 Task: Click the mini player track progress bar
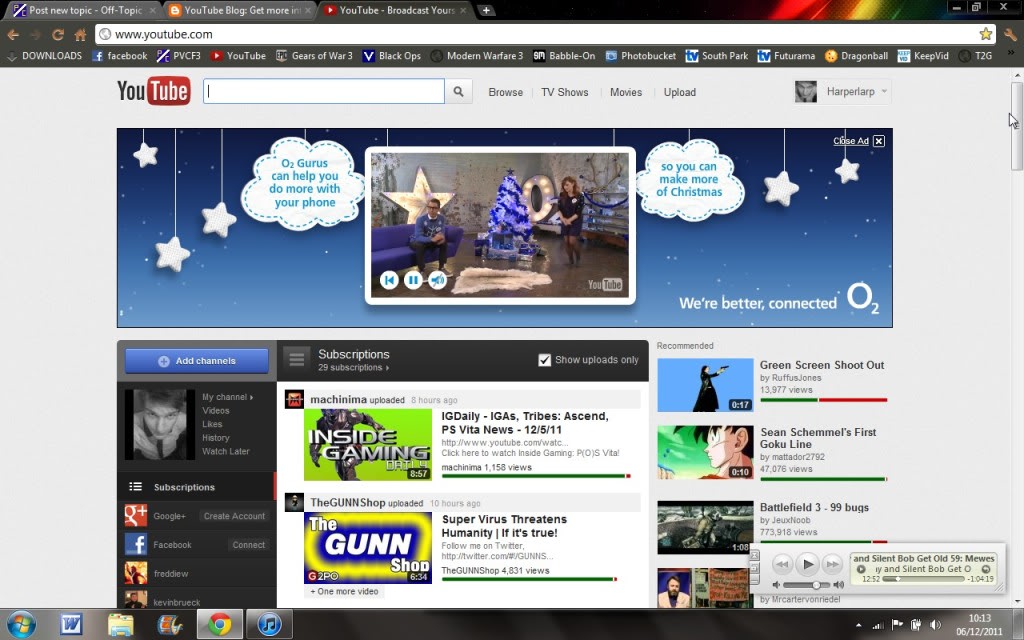[x=923, y=579]
